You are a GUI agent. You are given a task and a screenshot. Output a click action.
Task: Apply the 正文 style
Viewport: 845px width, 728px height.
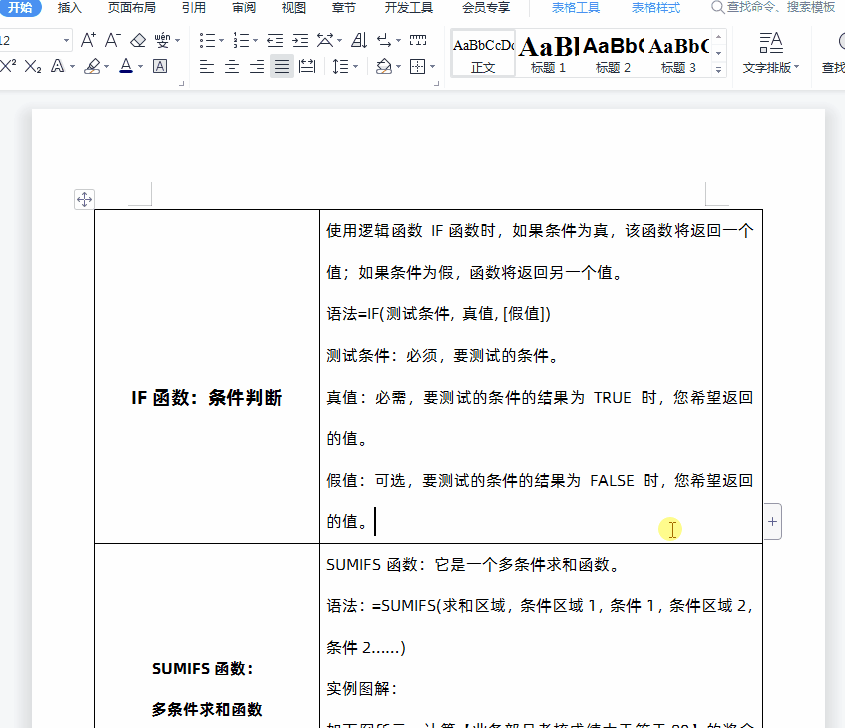[x=483, y=53]
